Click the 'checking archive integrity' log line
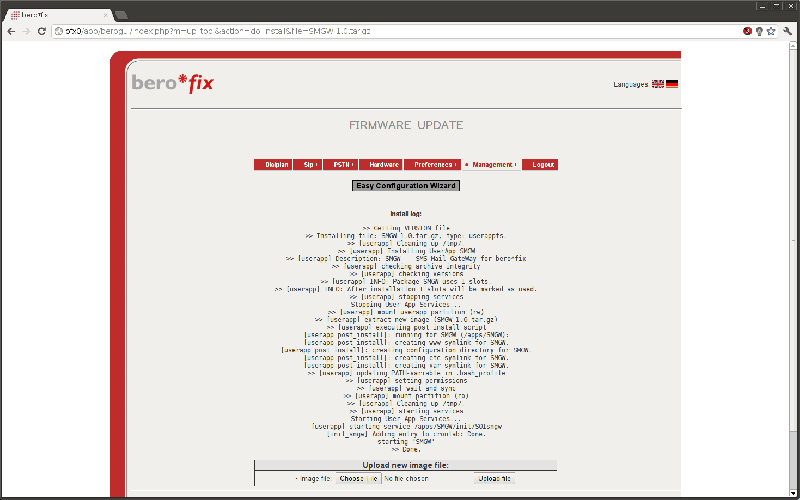800x500 pixels. coord(406,266)
